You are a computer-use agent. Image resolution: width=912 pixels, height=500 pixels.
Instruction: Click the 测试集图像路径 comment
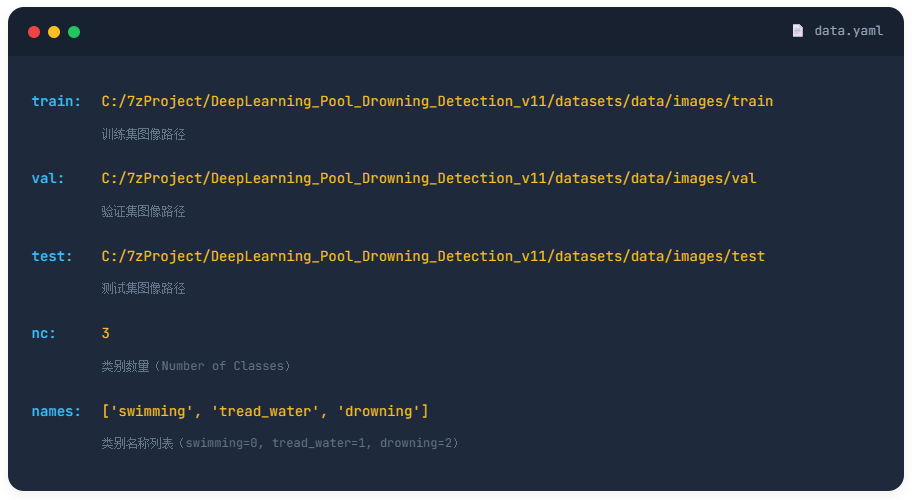click(143, 288)
